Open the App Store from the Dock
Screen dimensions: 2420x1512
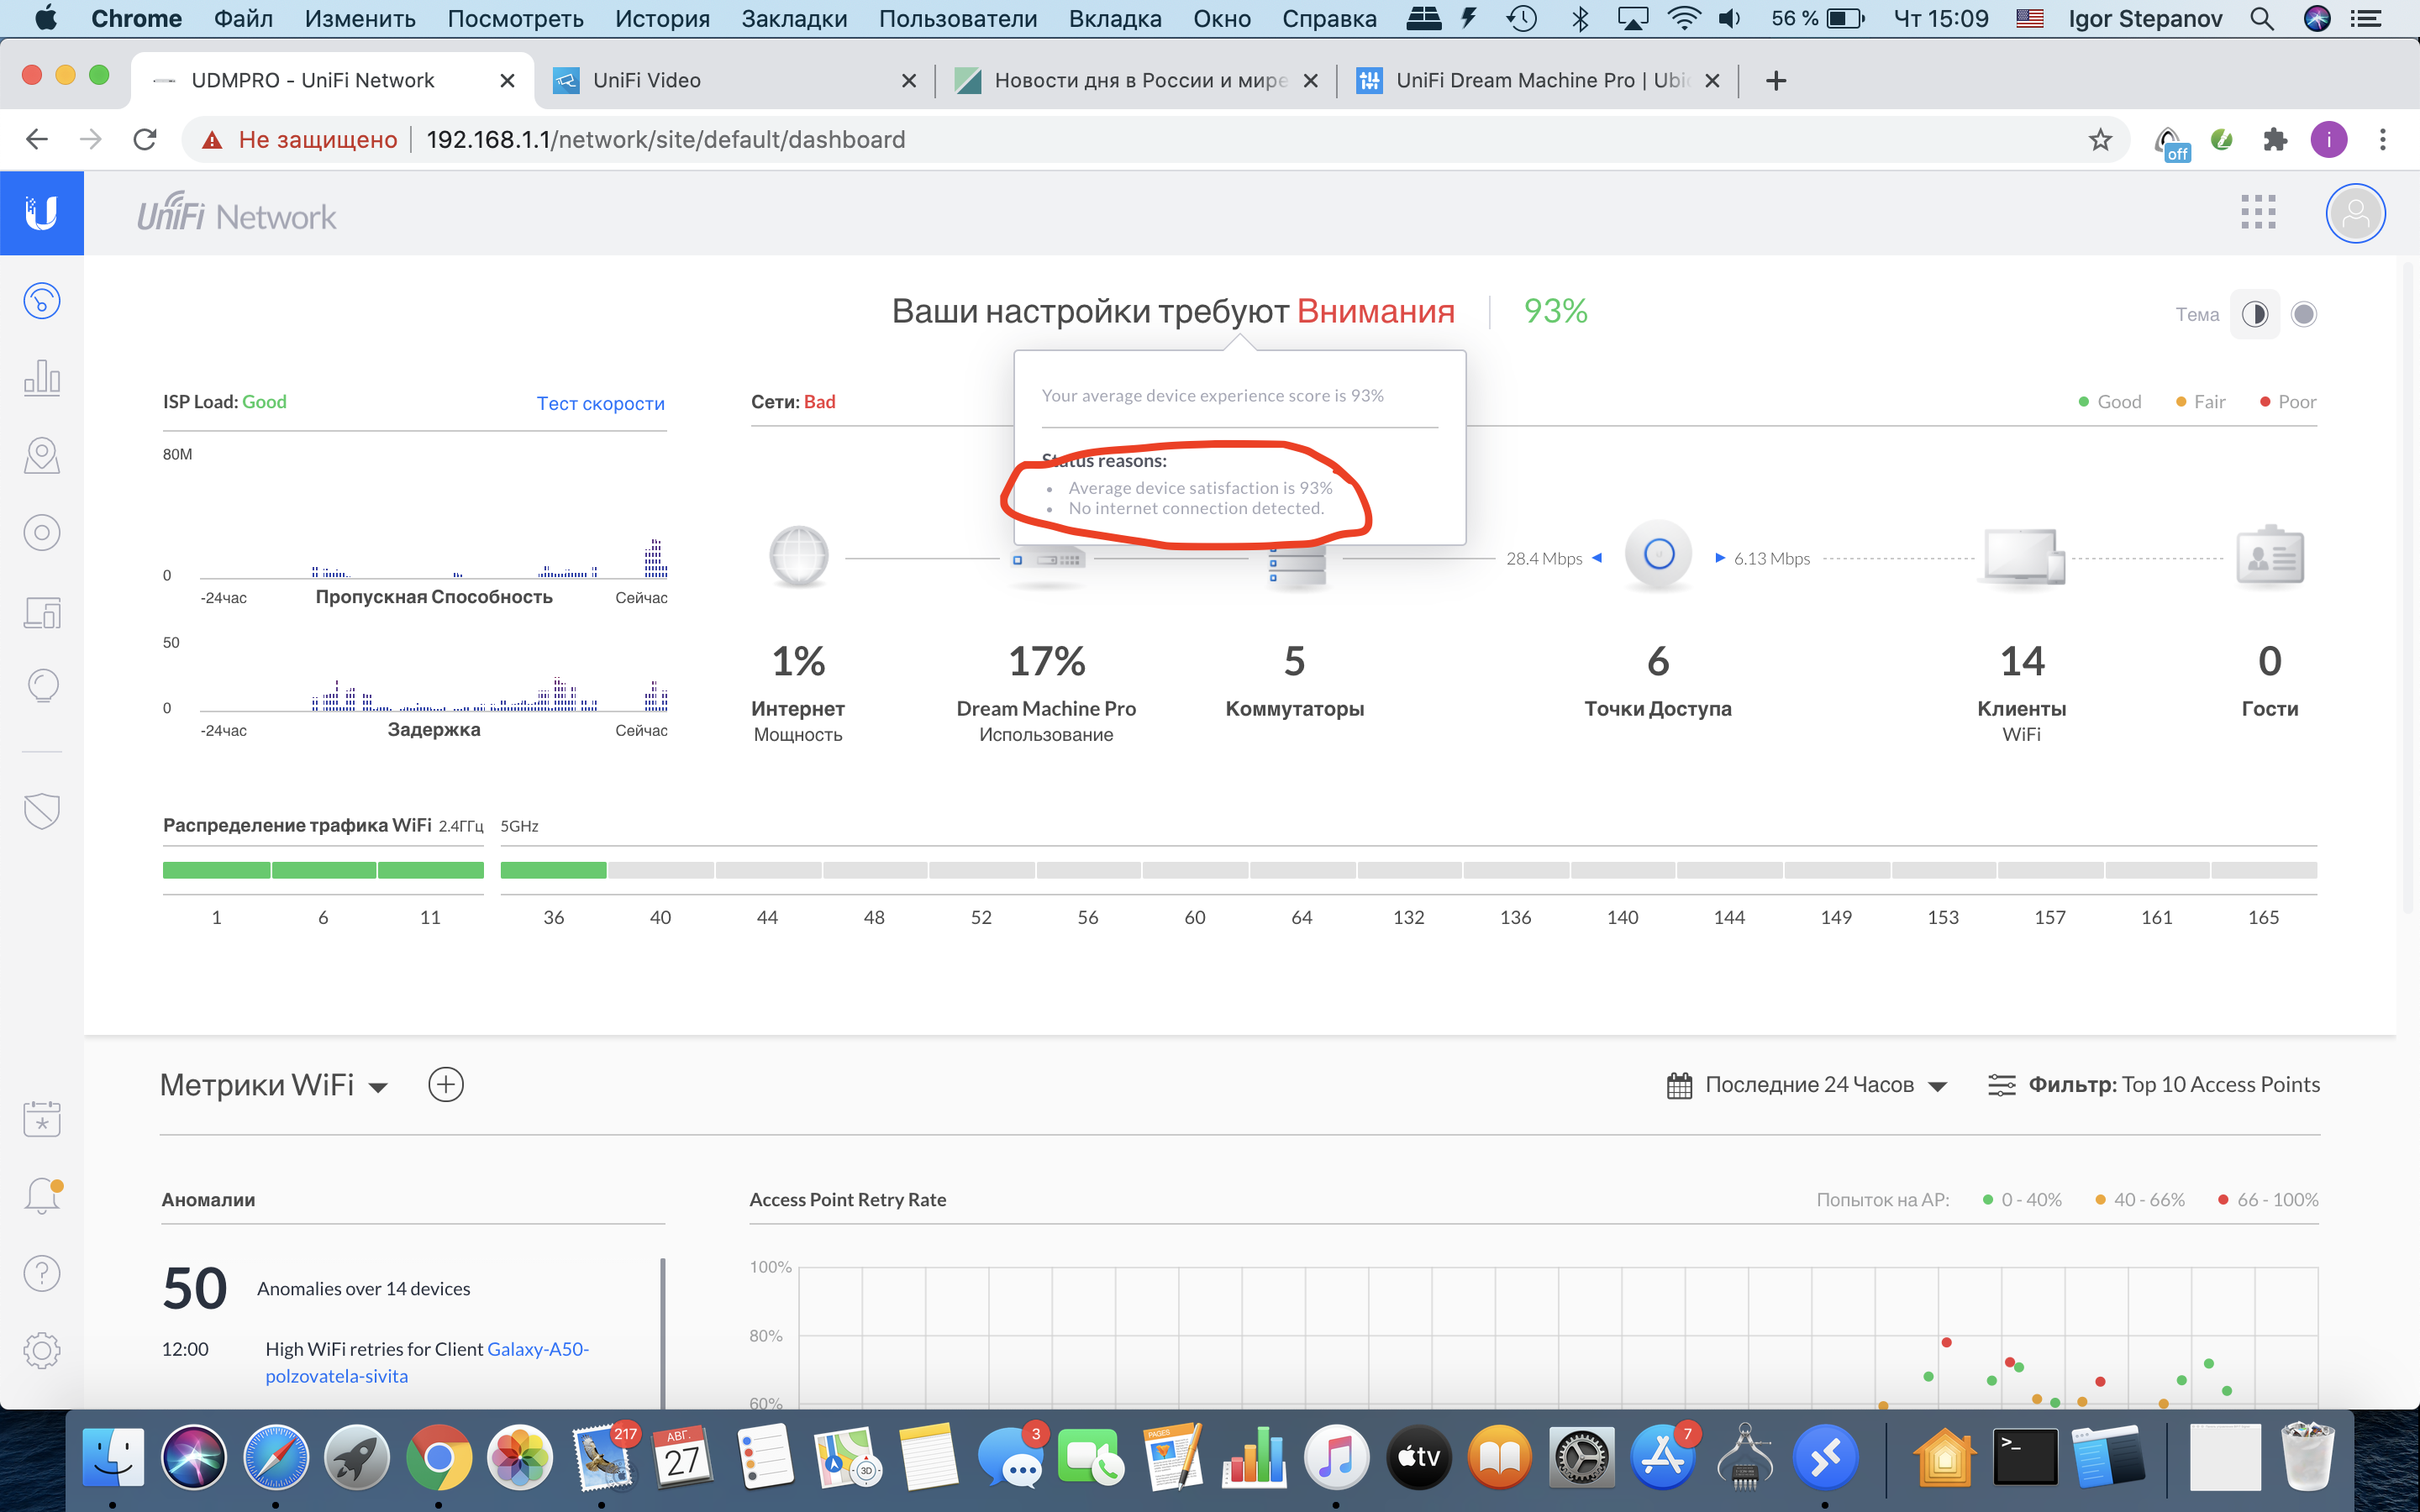click(x=1663, y=1457)
